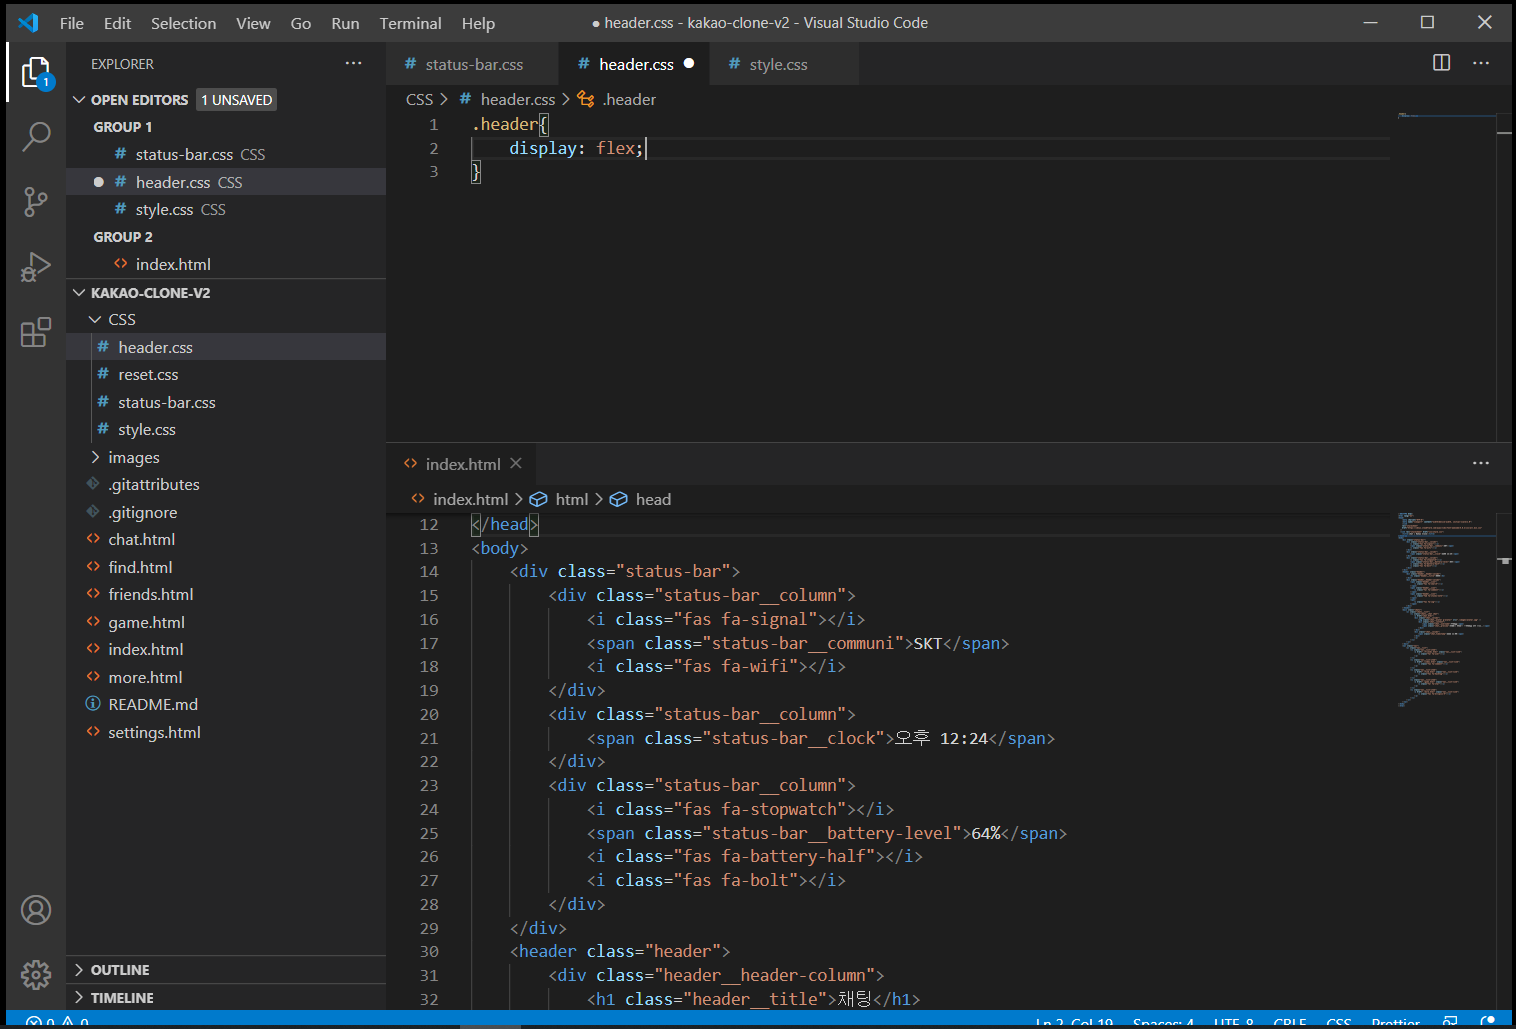Open the Source Control view
Viewport: 1516px width, 1029px height.
click(36, 202)
